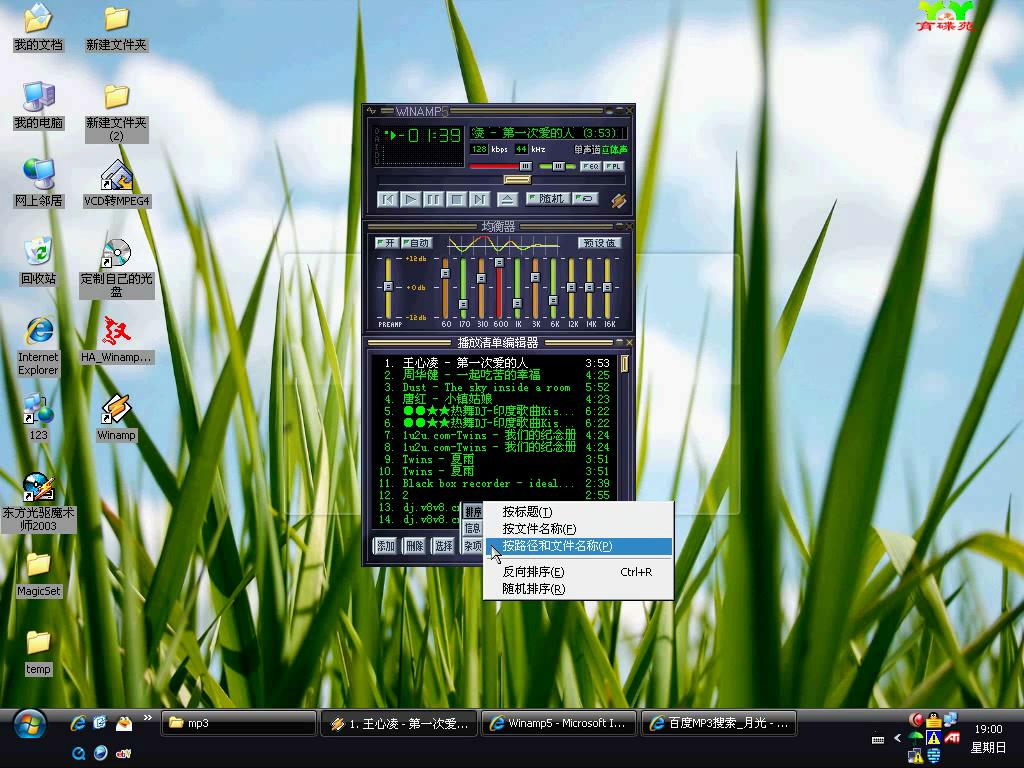The image size is (1024, 768).
Task: Skip to previous track in Winamp
Action: (x=387, y=199)
